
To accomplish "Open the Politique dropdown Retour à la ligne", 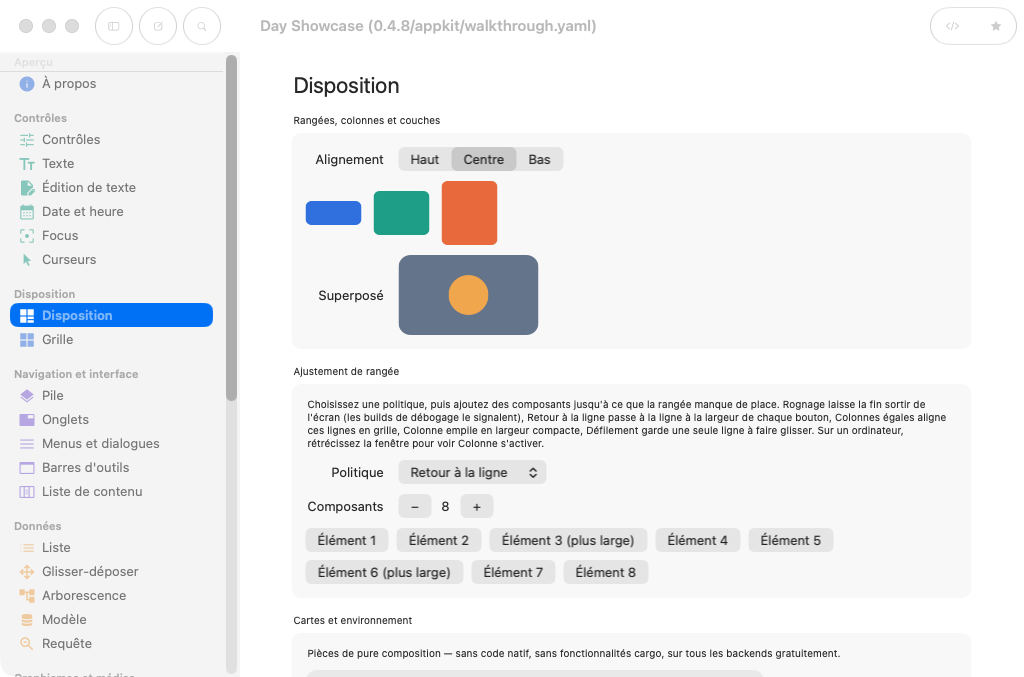I will coord(472,473).
